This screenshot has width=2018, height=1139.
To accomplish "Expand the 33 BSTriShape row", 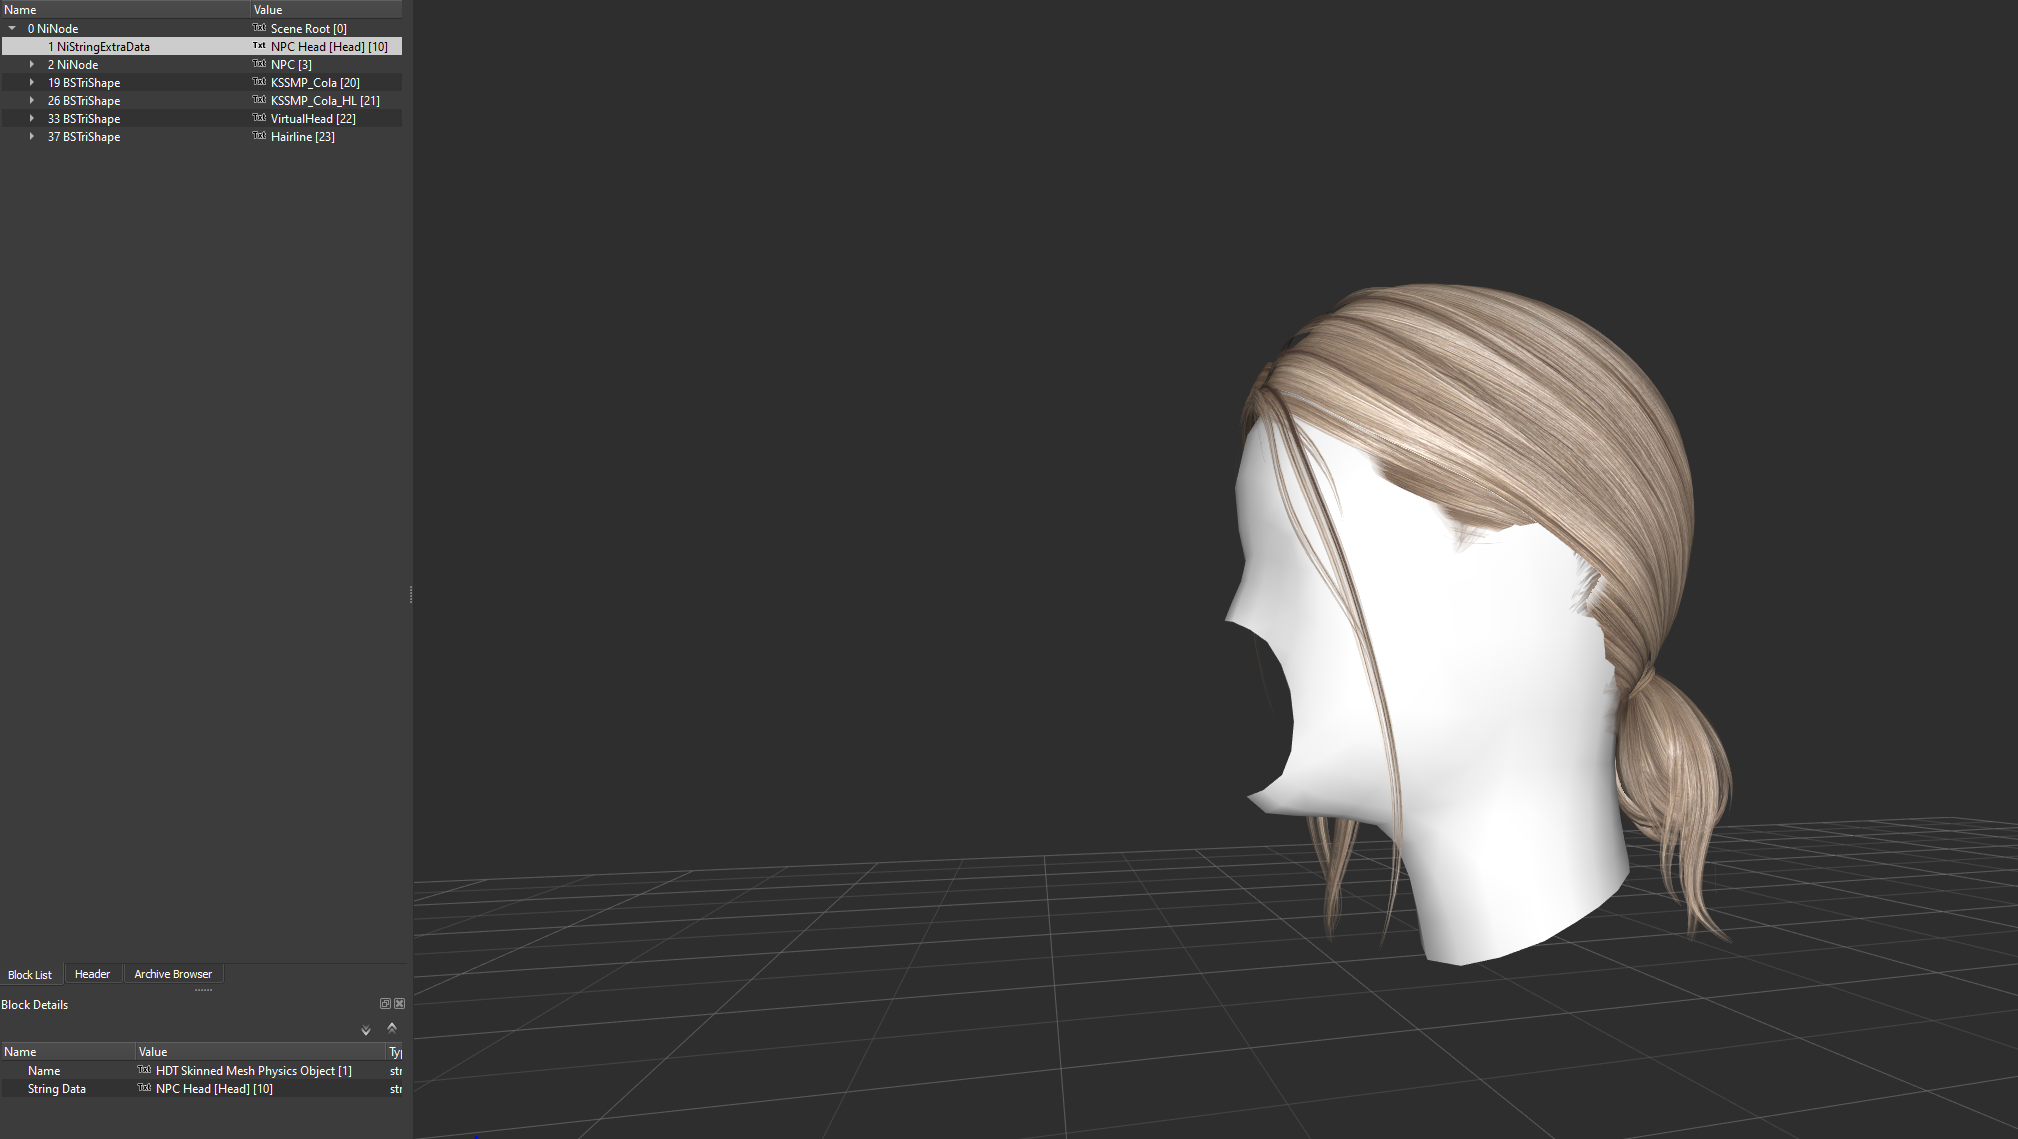I will (x=32, y=119).
